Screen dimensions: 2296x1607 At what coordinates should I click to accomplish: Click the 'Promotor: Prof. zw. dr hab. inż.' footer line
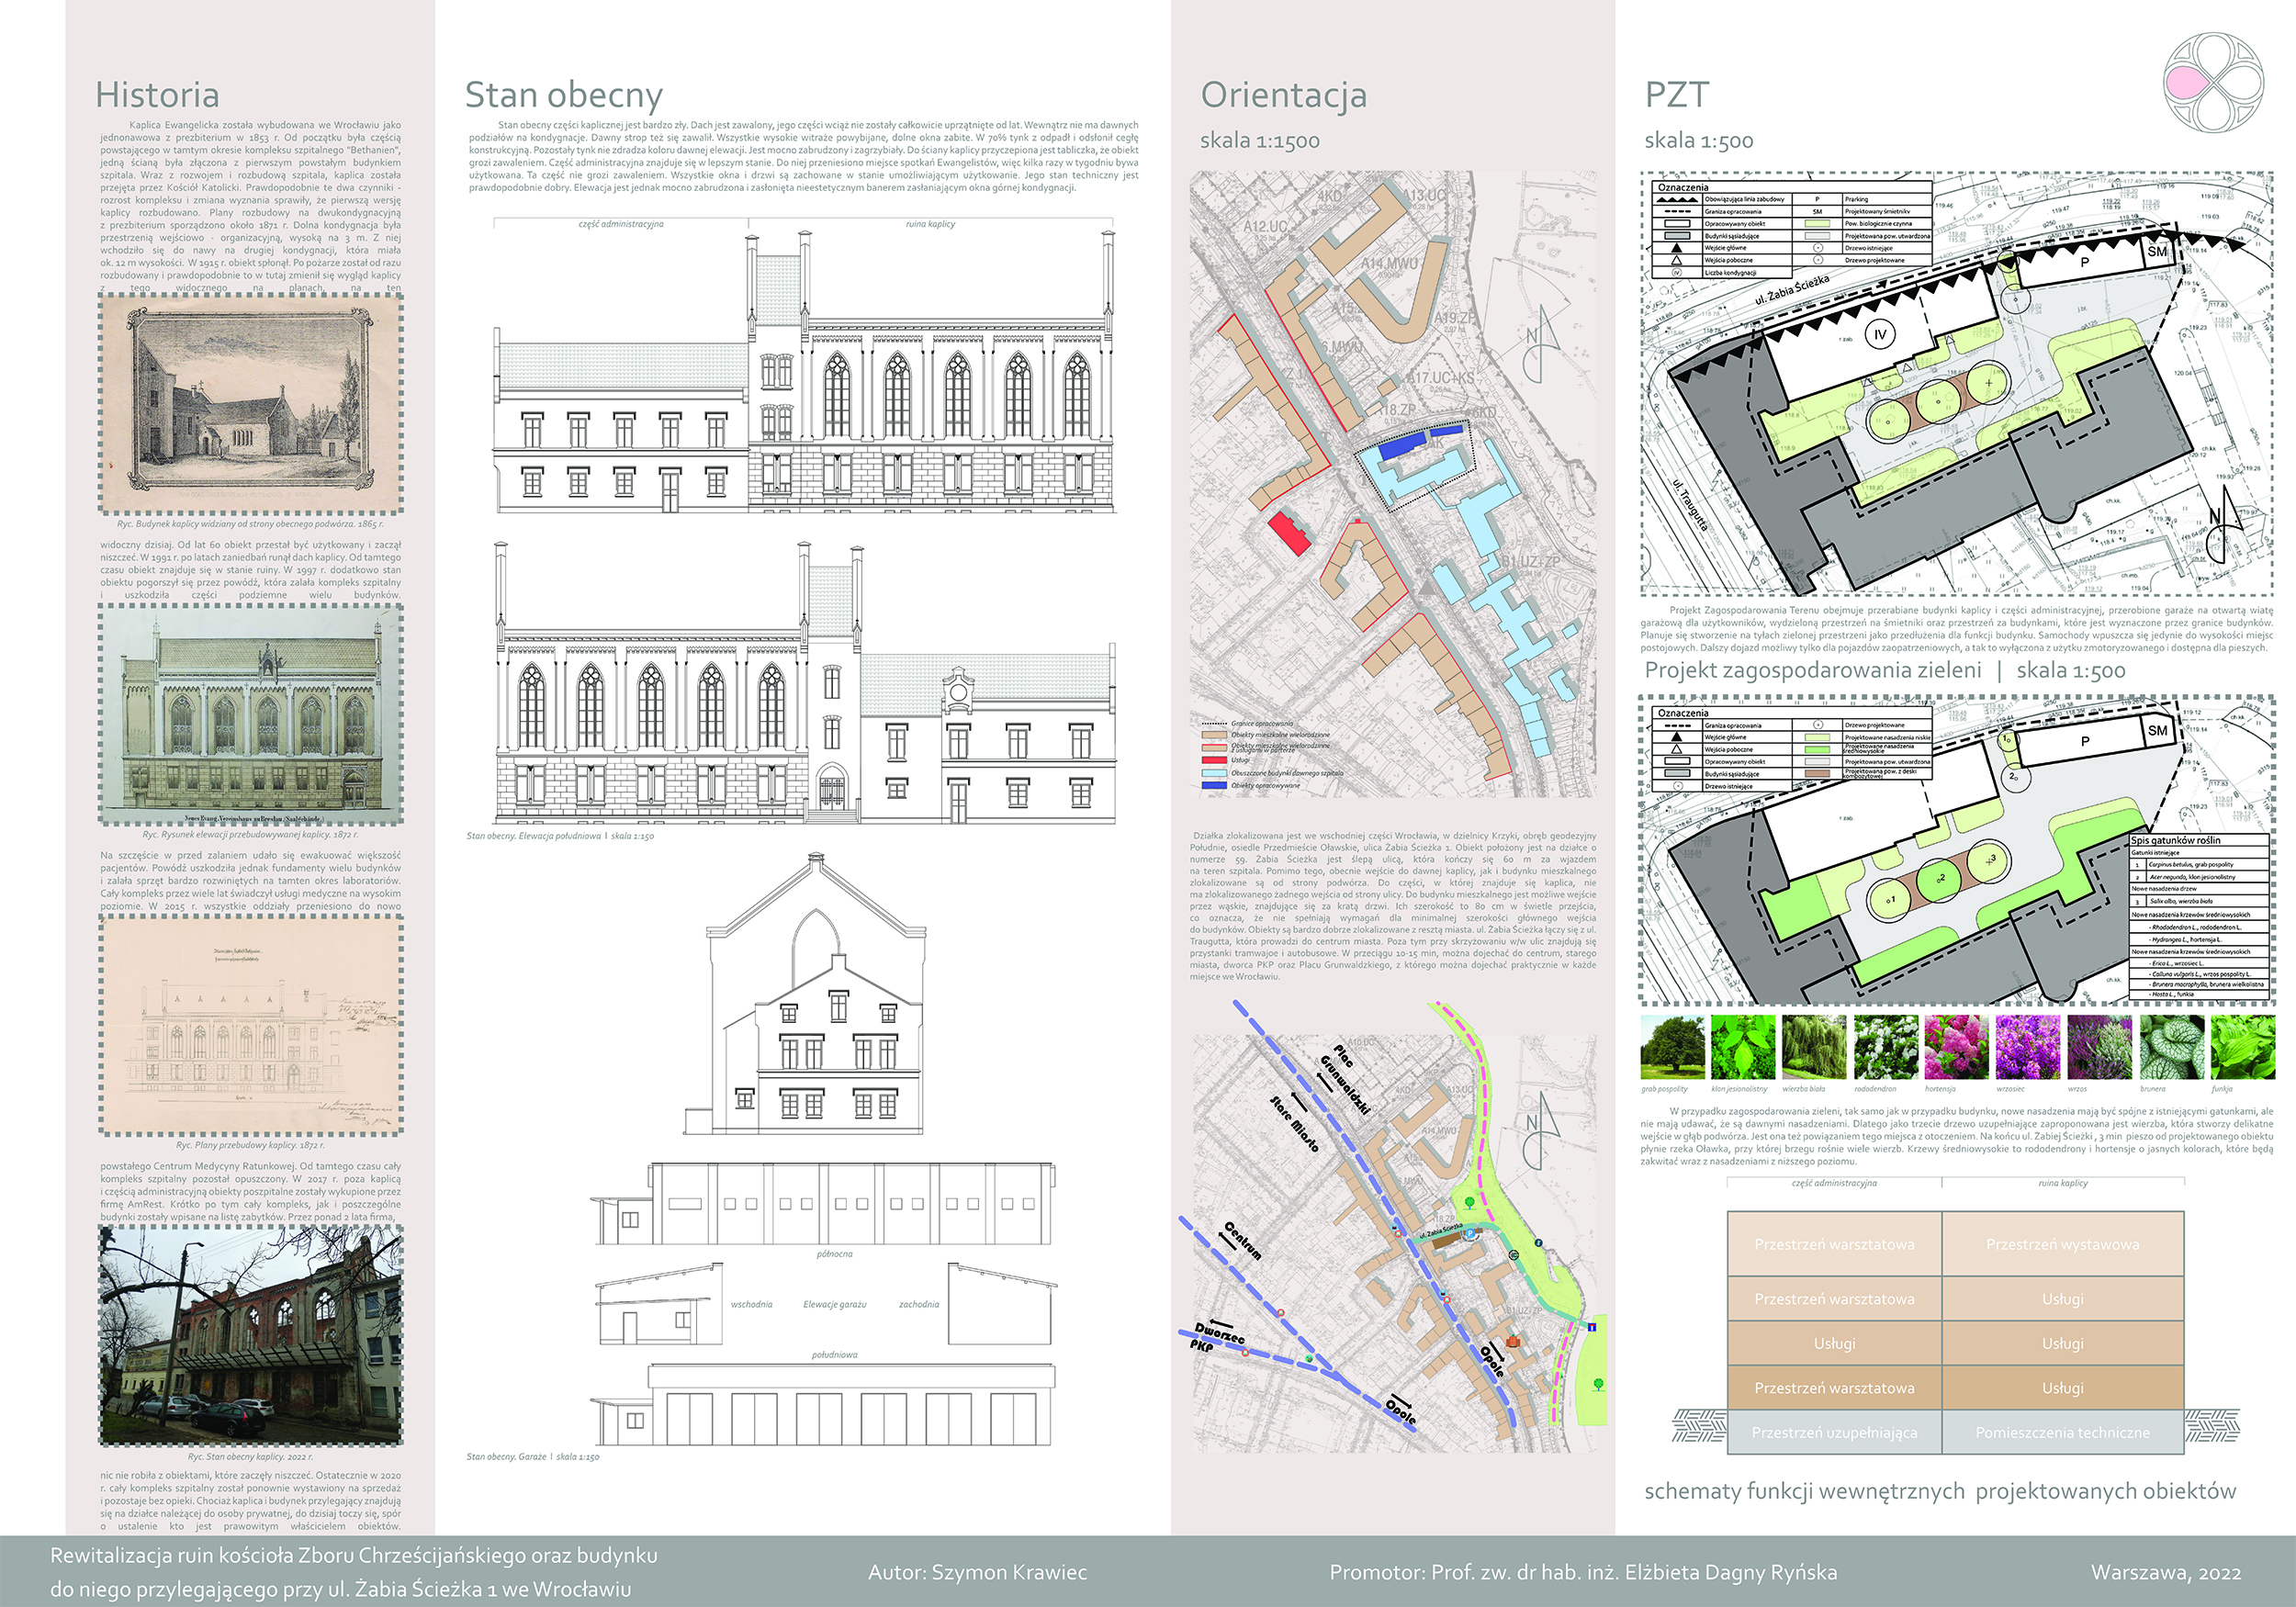[1583, 1572]
